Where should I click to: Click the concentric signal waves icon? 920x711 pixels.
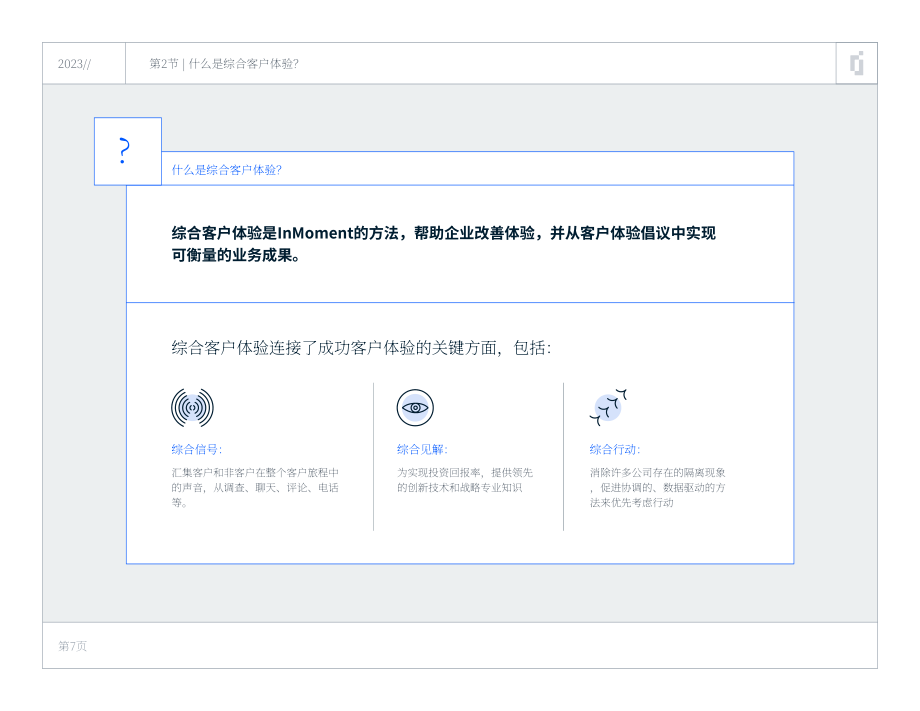[192, 408]
